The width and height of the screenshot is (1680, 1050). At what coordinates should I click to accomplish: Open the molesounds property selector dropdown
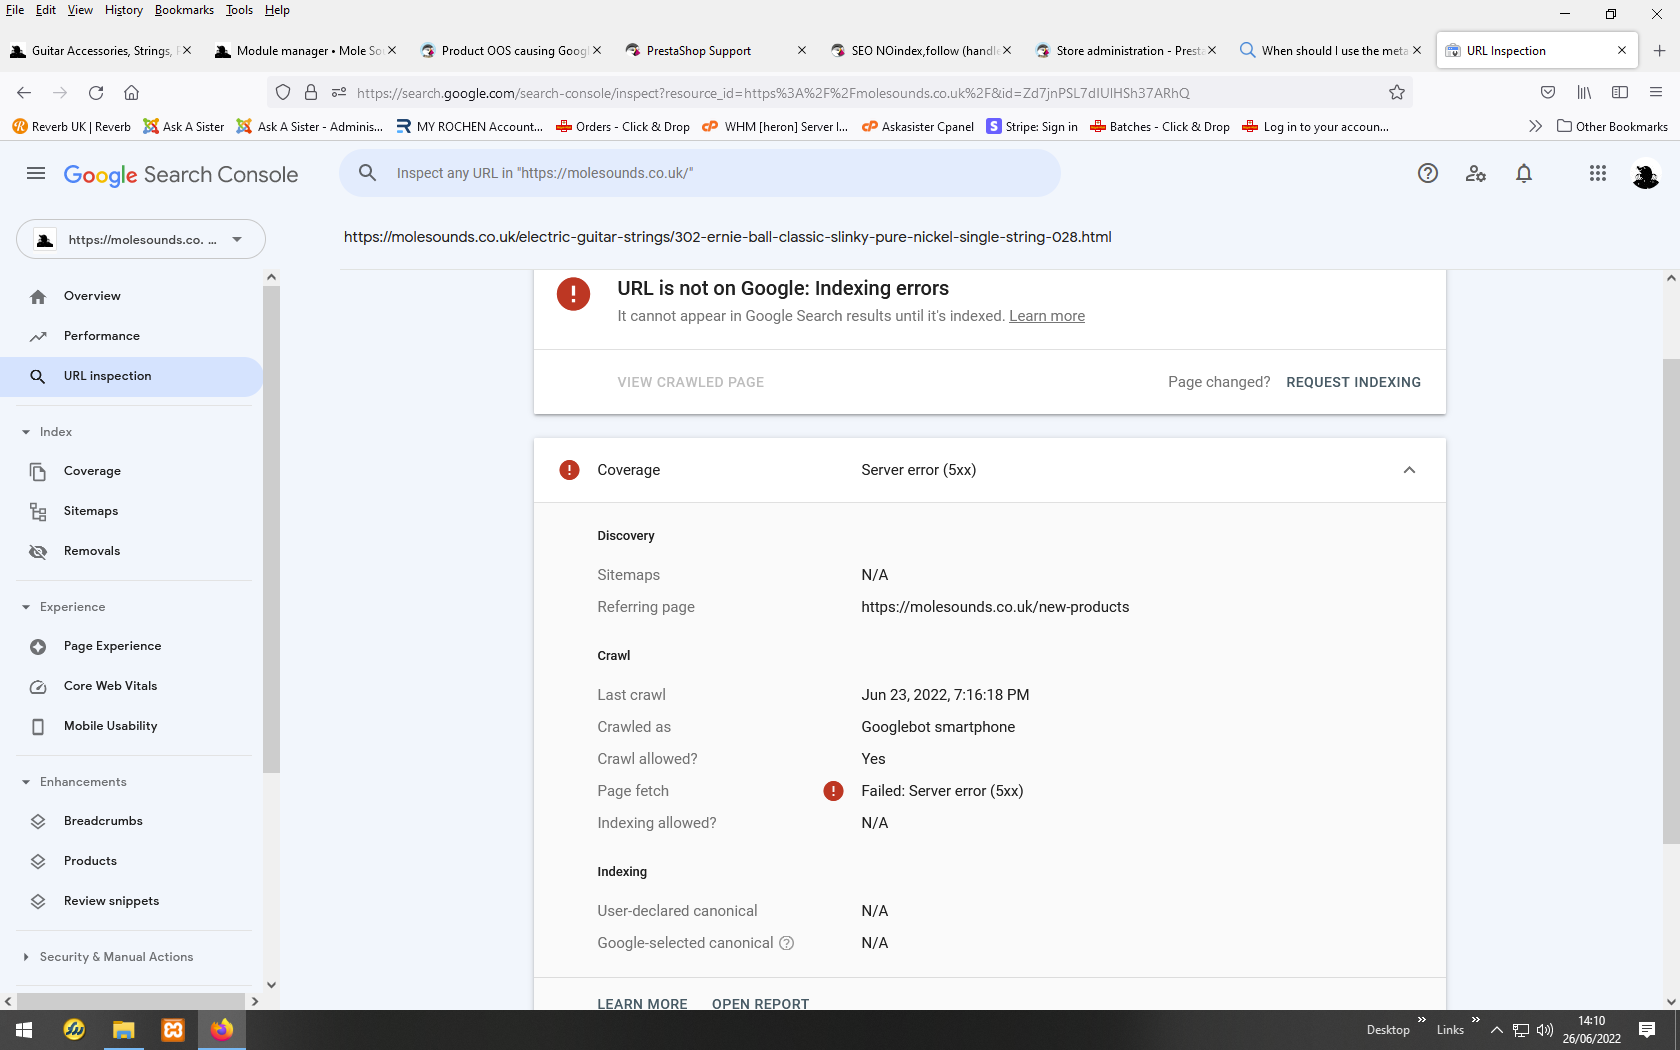tap(141, 240)
